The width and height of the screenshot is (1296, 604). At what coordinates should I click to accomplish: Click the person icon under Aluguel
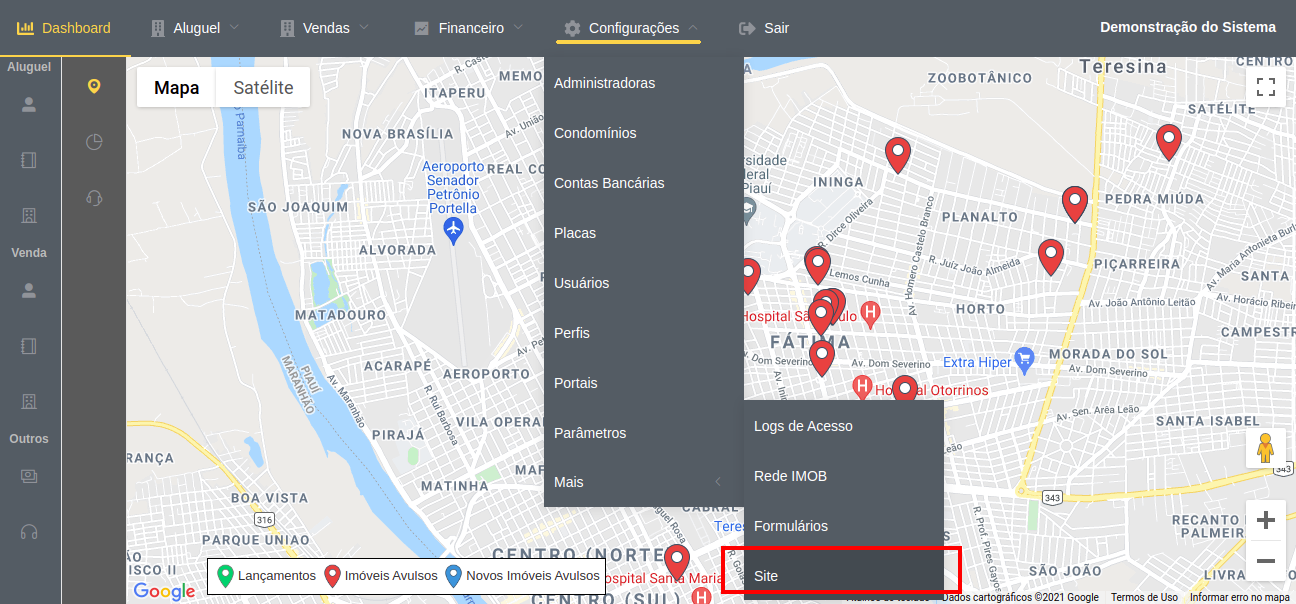[x=29, y=104]
